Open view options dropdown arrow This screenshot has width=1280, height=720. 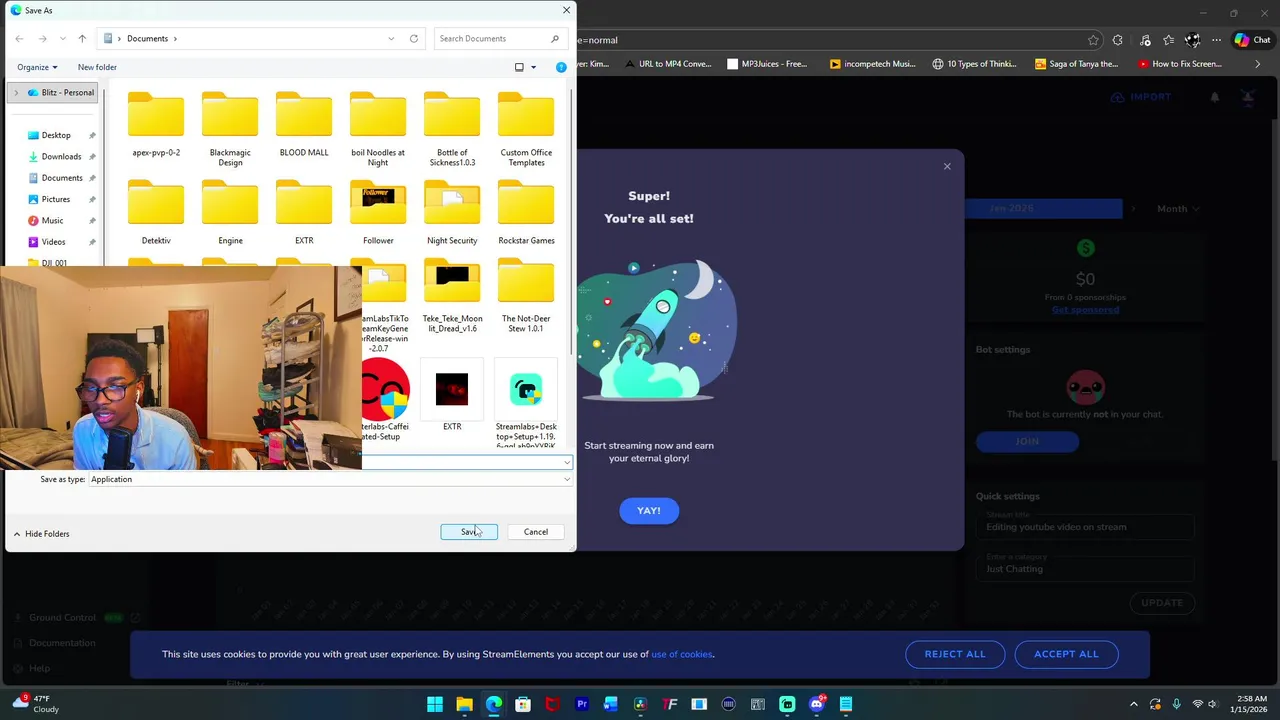tap(533, 67)
